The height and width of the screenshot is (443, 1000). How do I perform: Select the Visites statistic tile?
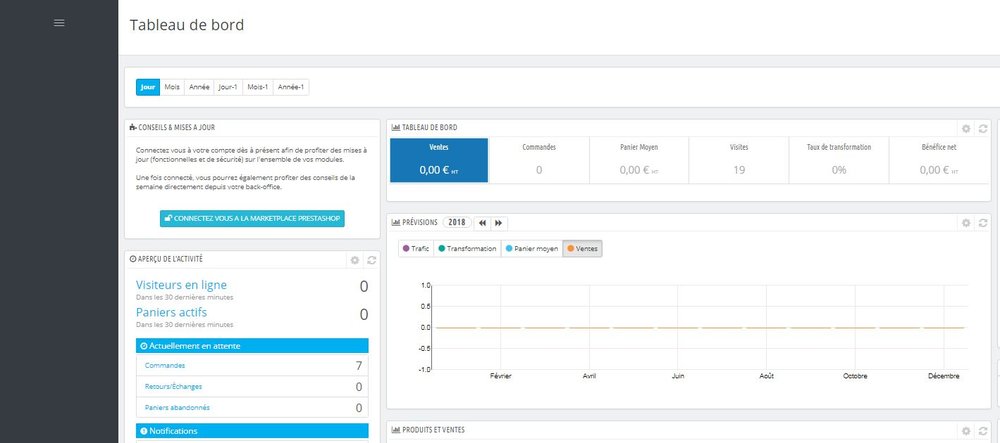(739, 160)
